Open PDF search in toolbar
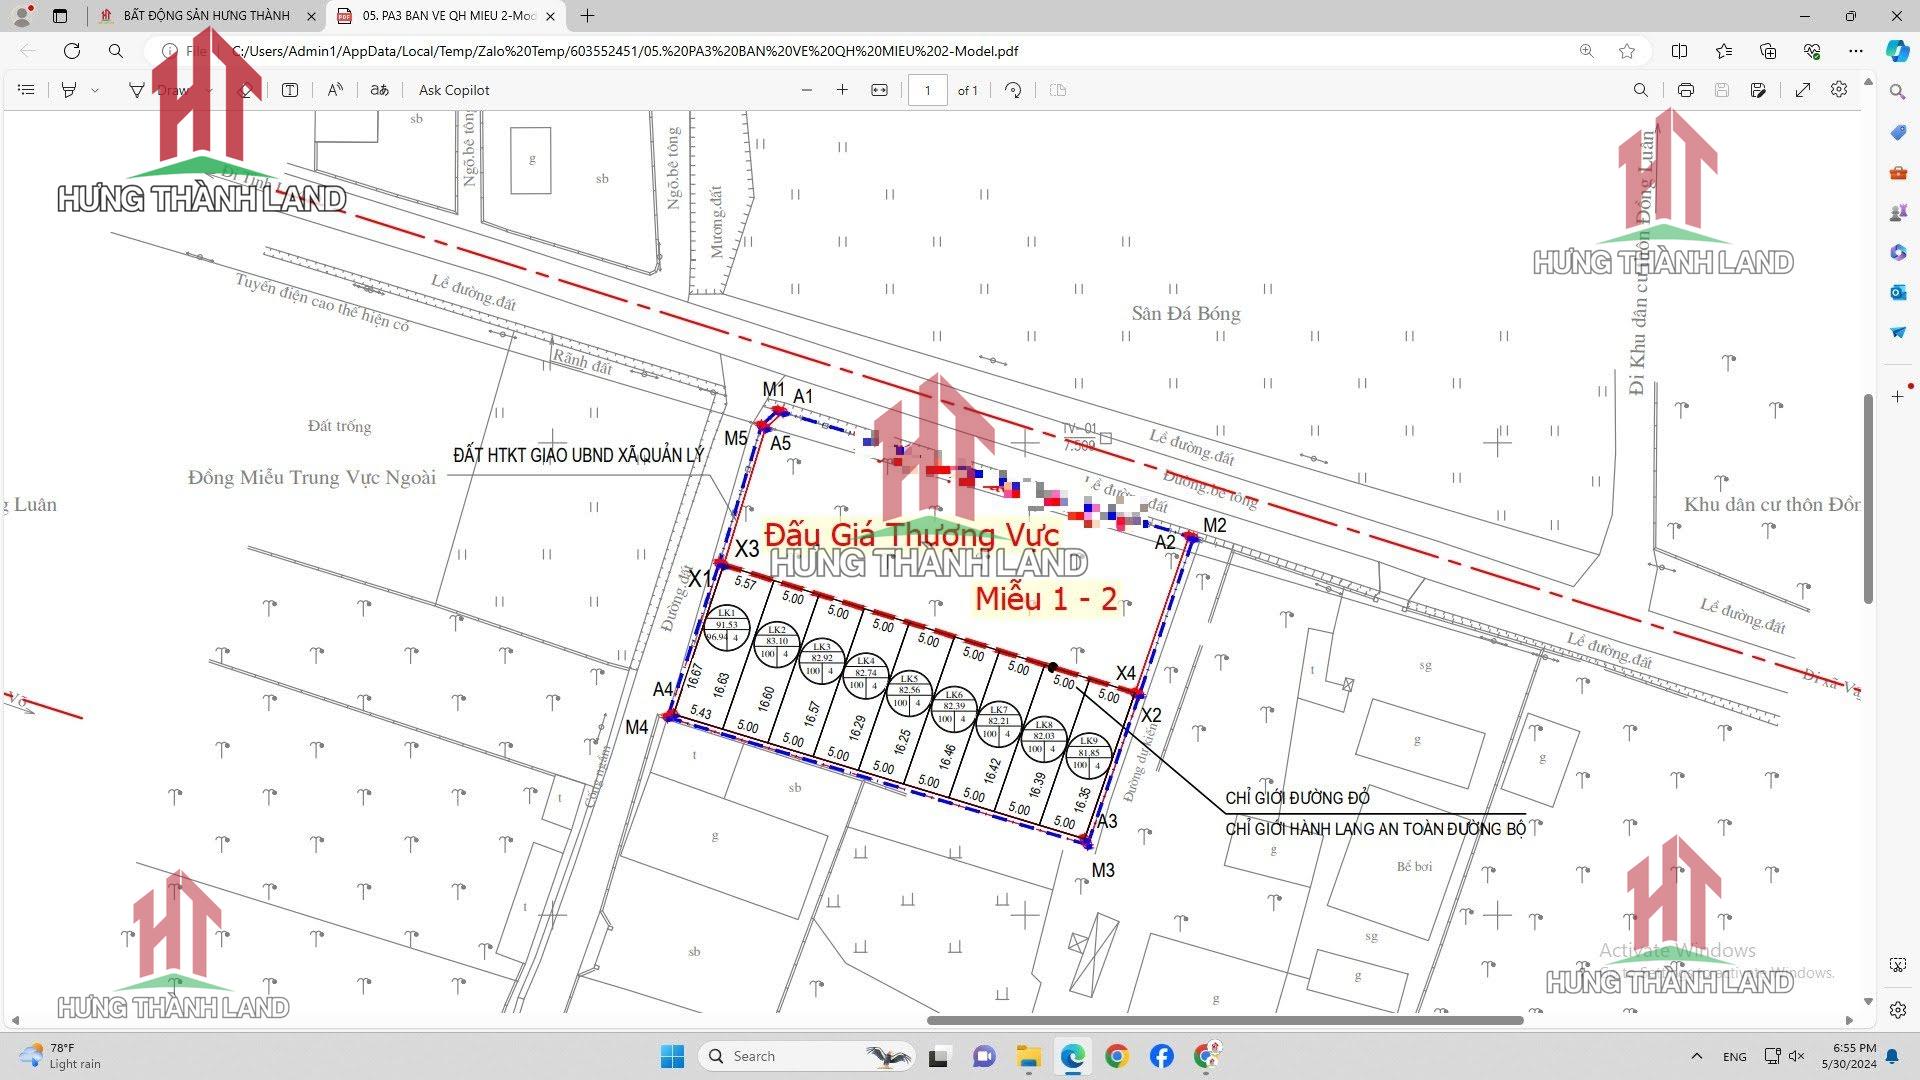This screenshot has width=1920, height=1080. [x=1640, y=90]
